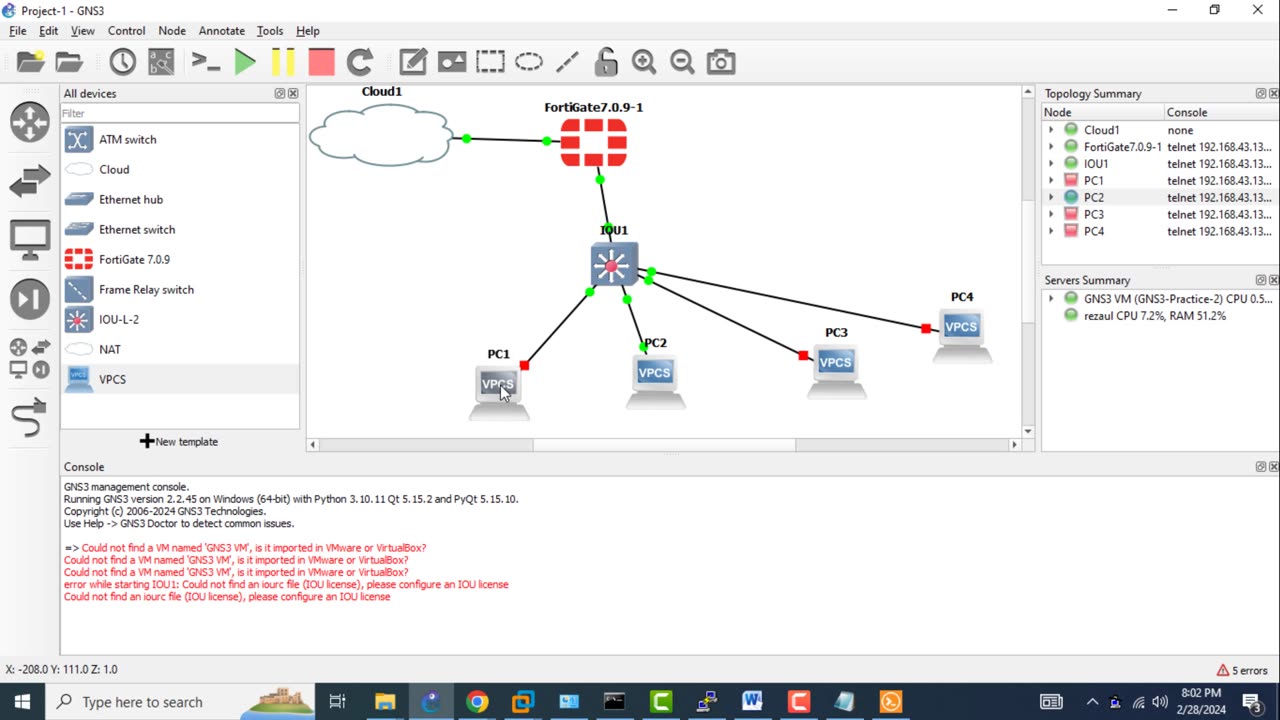
Task: Stop all nodes with red square button
Action: (321, 62)
